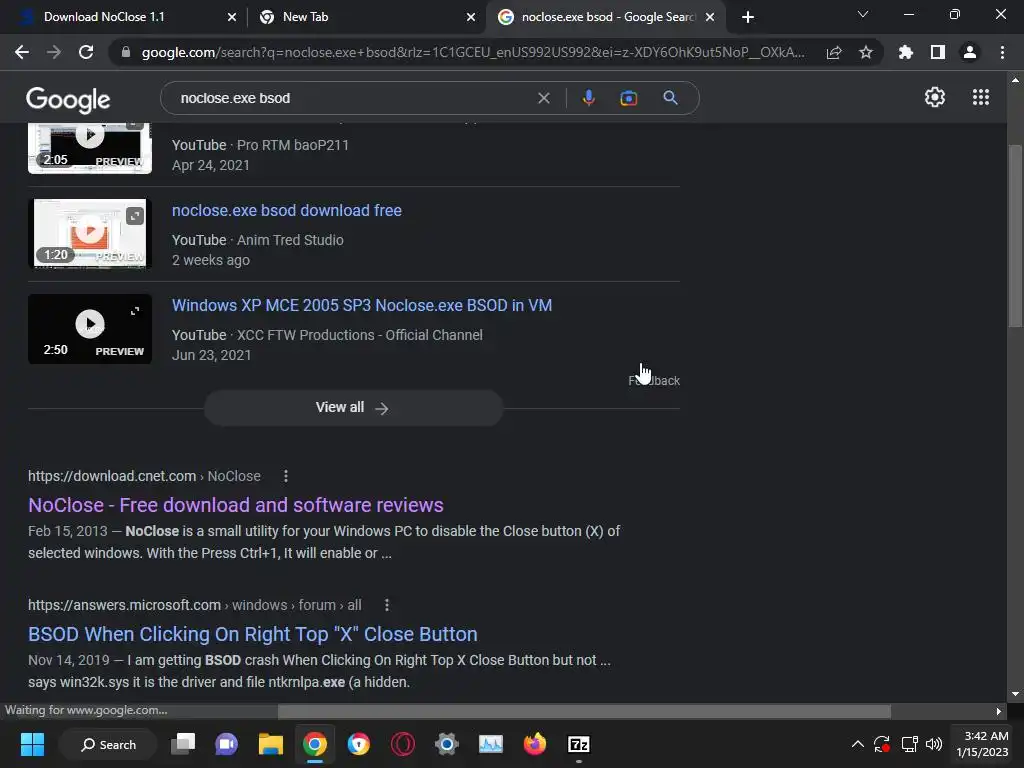This screenshot has width=1024, height=768.
Task: Open the Google apps grid
Action: pyautogui.click(x=980, y=97)
